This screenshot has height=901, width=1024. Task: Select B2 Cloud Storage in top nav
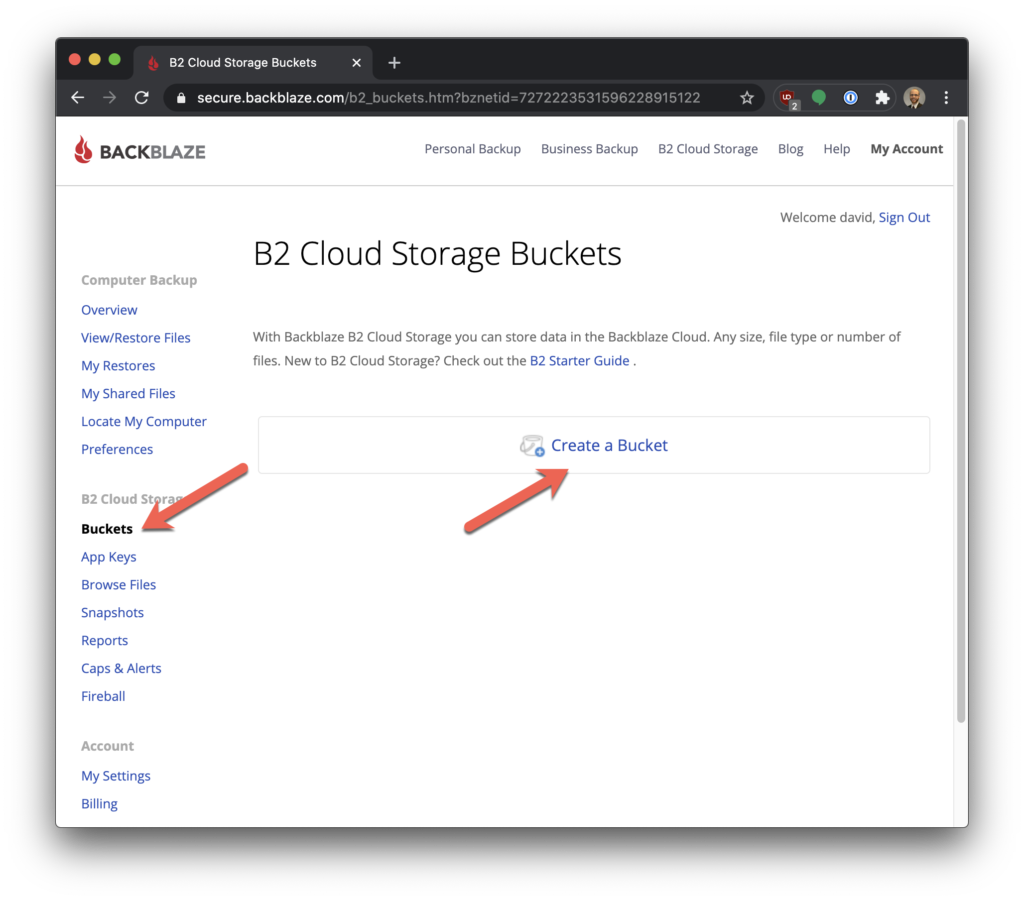[707, 149]
